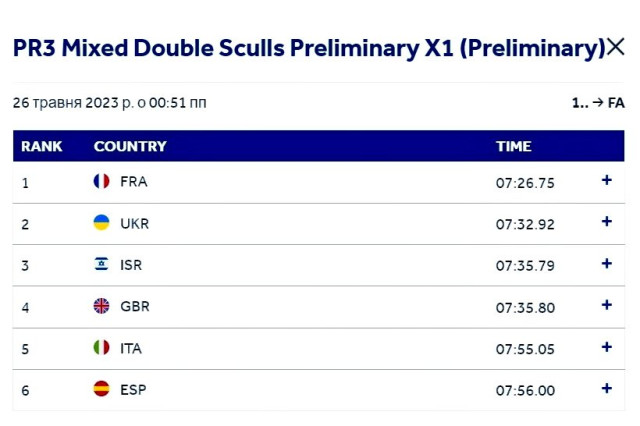The height and width of the screenshot is (426, 640).
Task: Click the Spain flag icon
Action: click(x=101, y=389)
